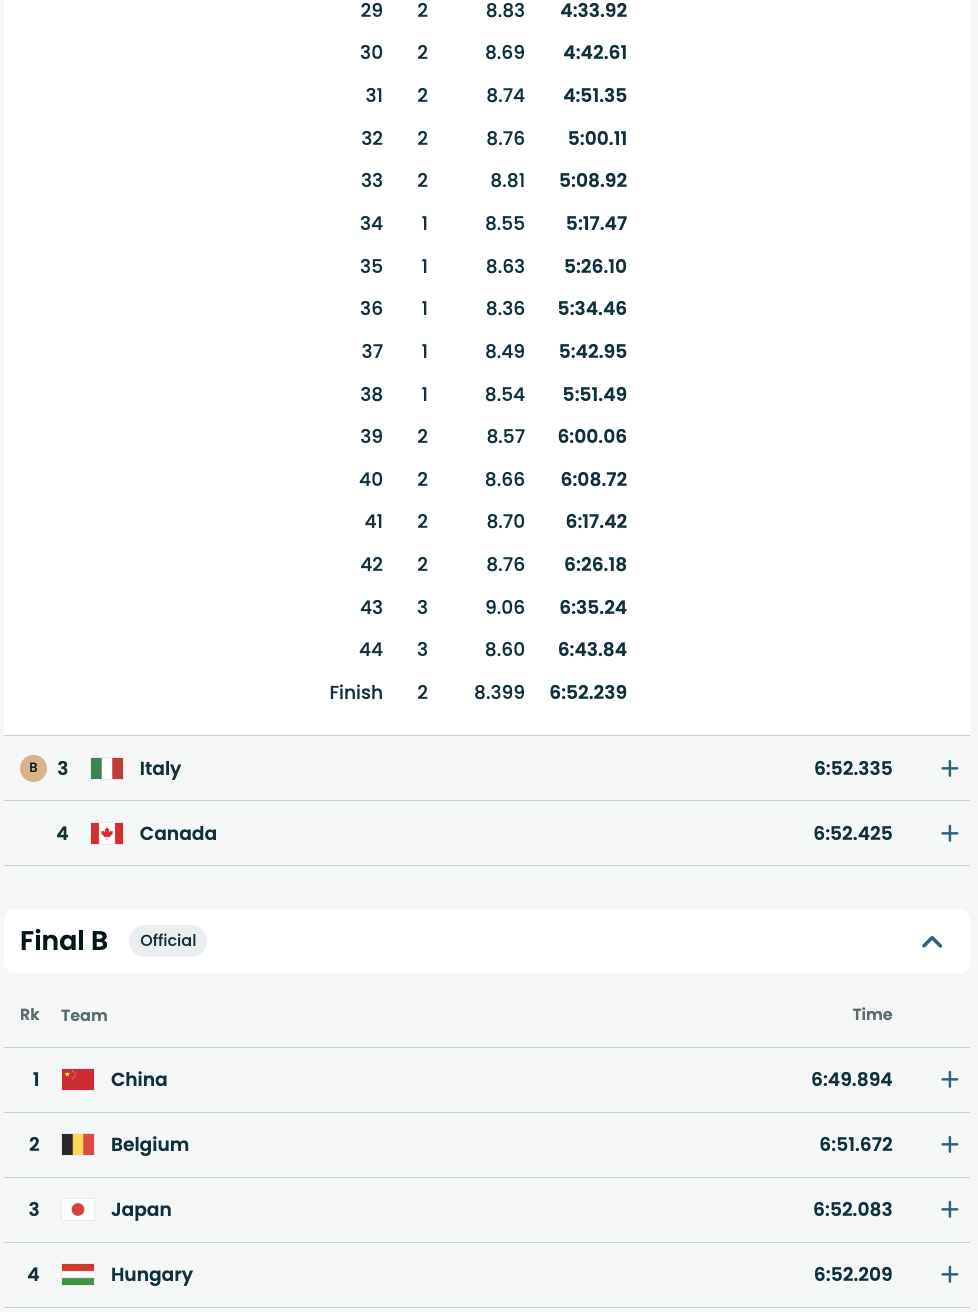This screenshot has height=1312, width=978.
Task: Click the bronze medal badge beside Italy
Action: tap(33, 768)
